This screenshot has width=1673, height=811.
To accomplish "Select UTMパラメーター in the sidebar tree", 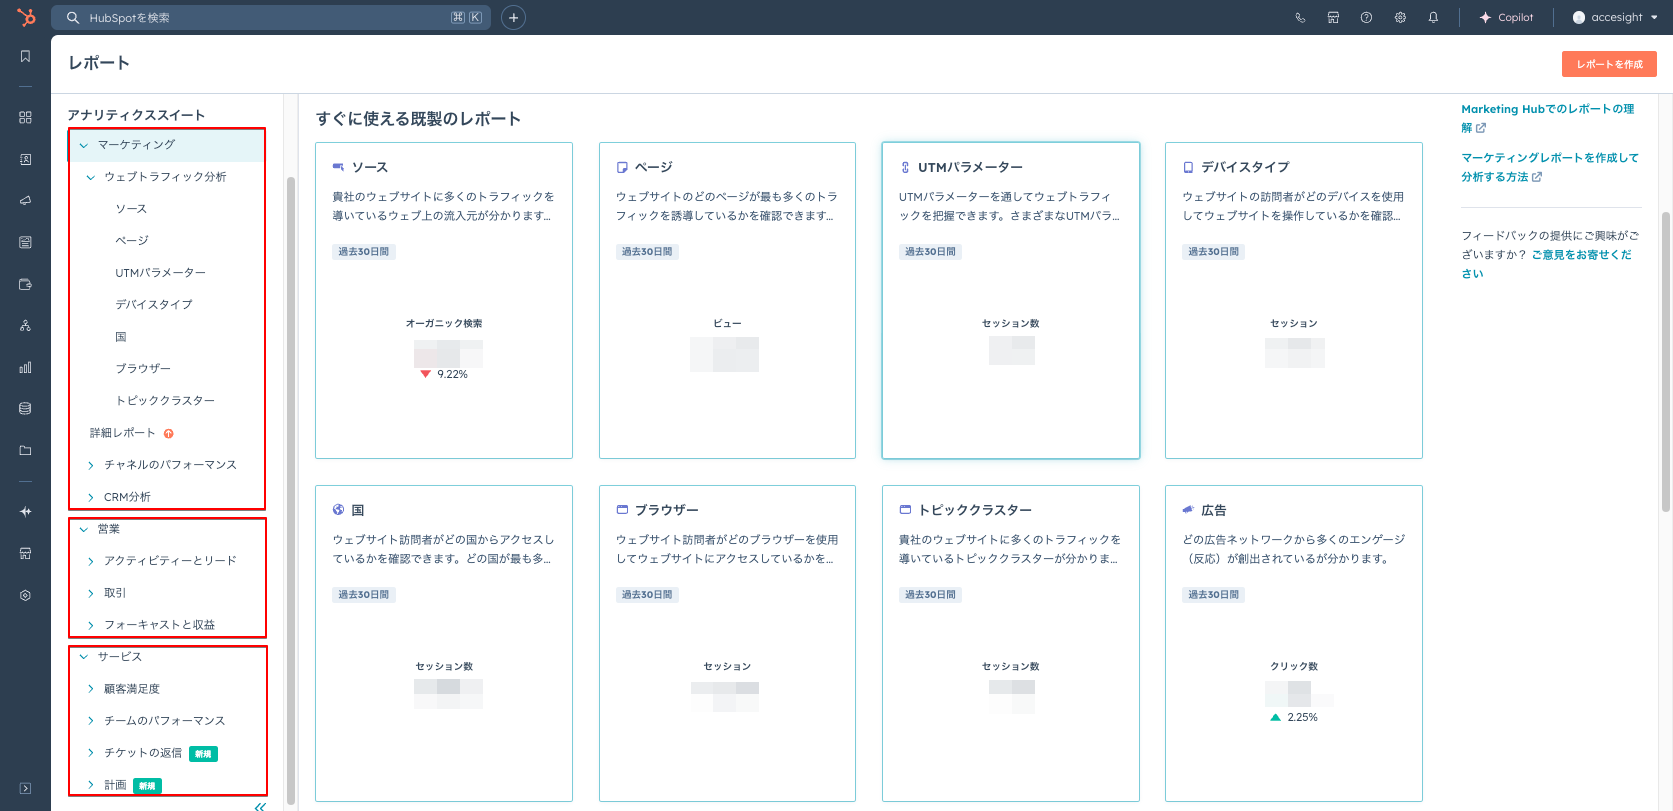I will tap(161, 273).
